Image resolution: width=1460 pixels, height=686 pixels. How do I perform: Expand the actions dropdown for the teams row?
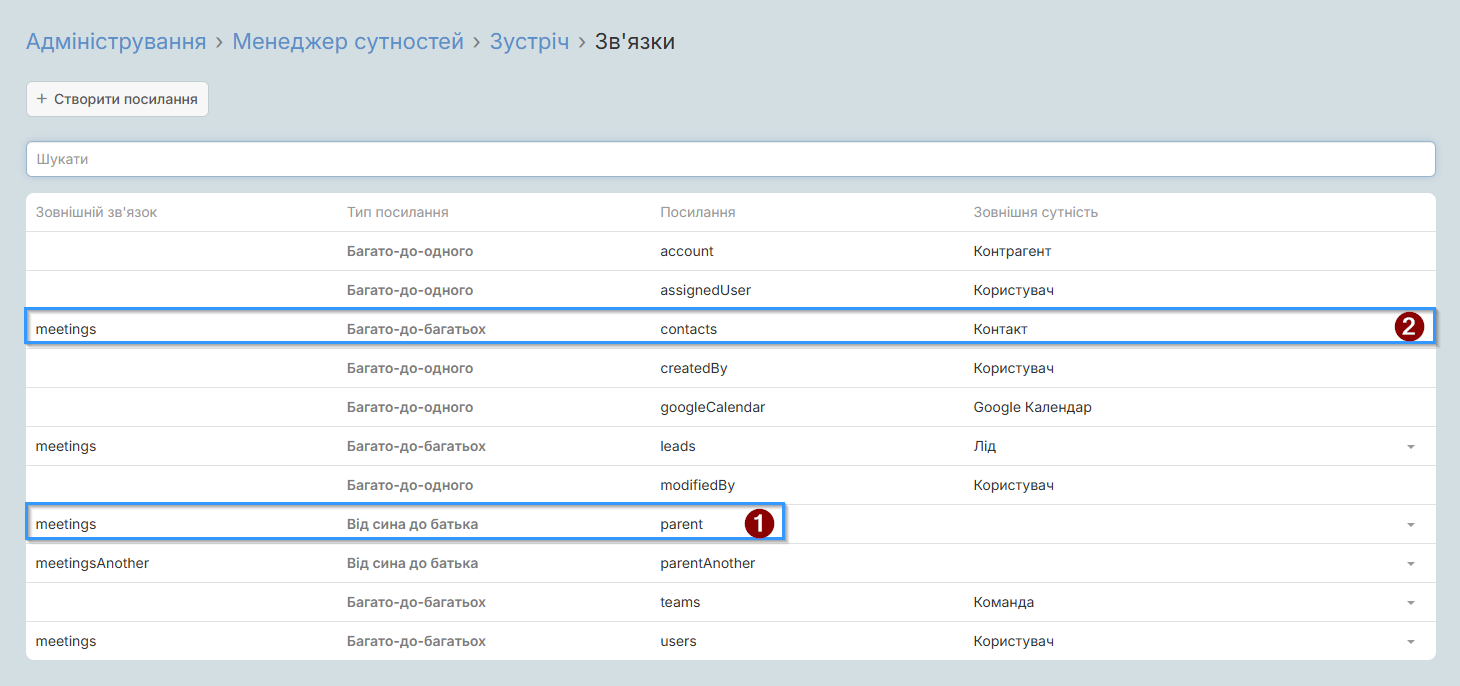(1411, 603)
